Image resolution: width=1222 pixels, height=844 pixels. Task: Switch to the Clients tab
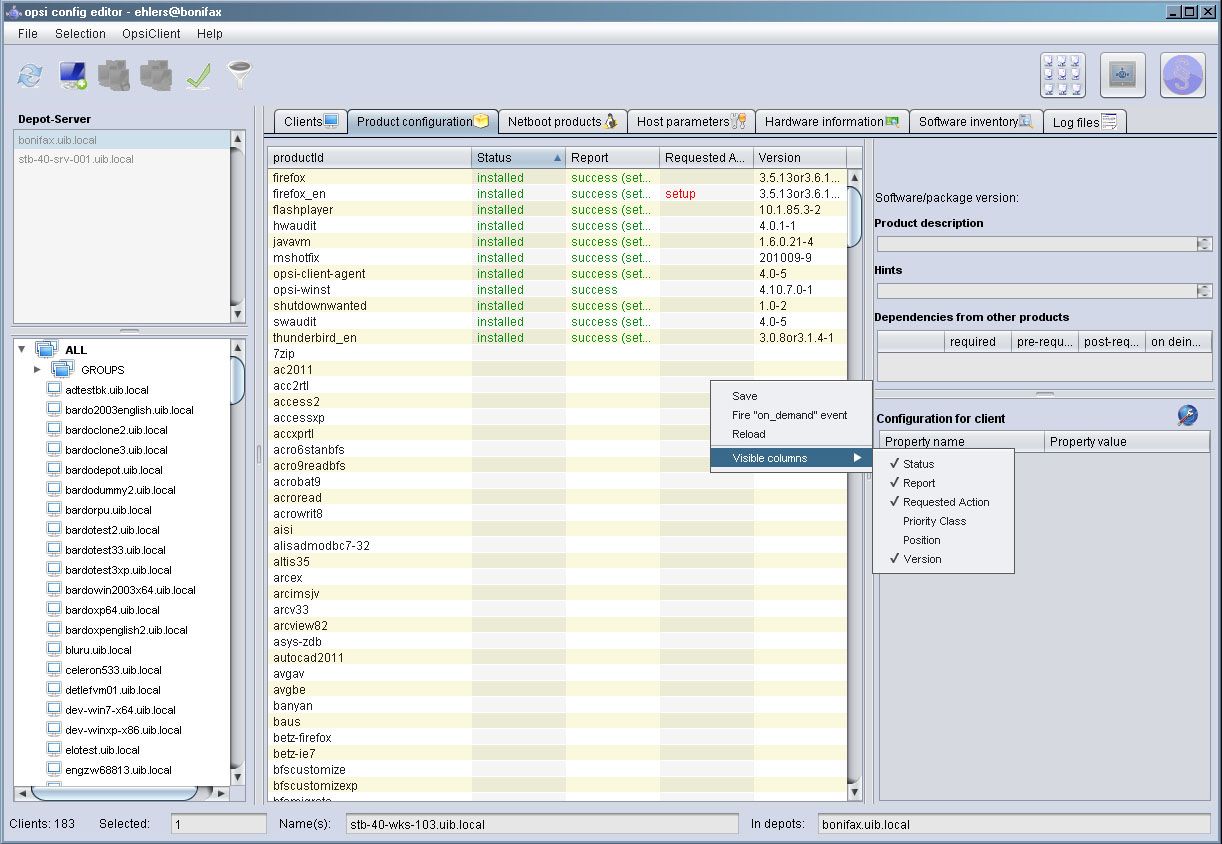pos(310,122)
